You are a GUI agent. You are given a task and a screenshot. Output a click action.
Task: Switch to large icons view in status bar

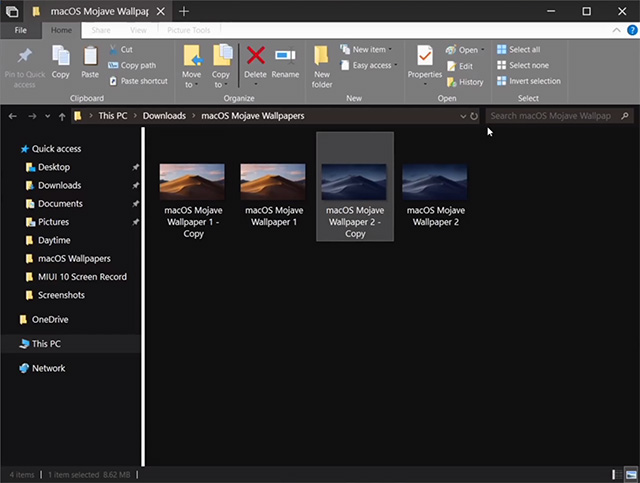point(631,474)
